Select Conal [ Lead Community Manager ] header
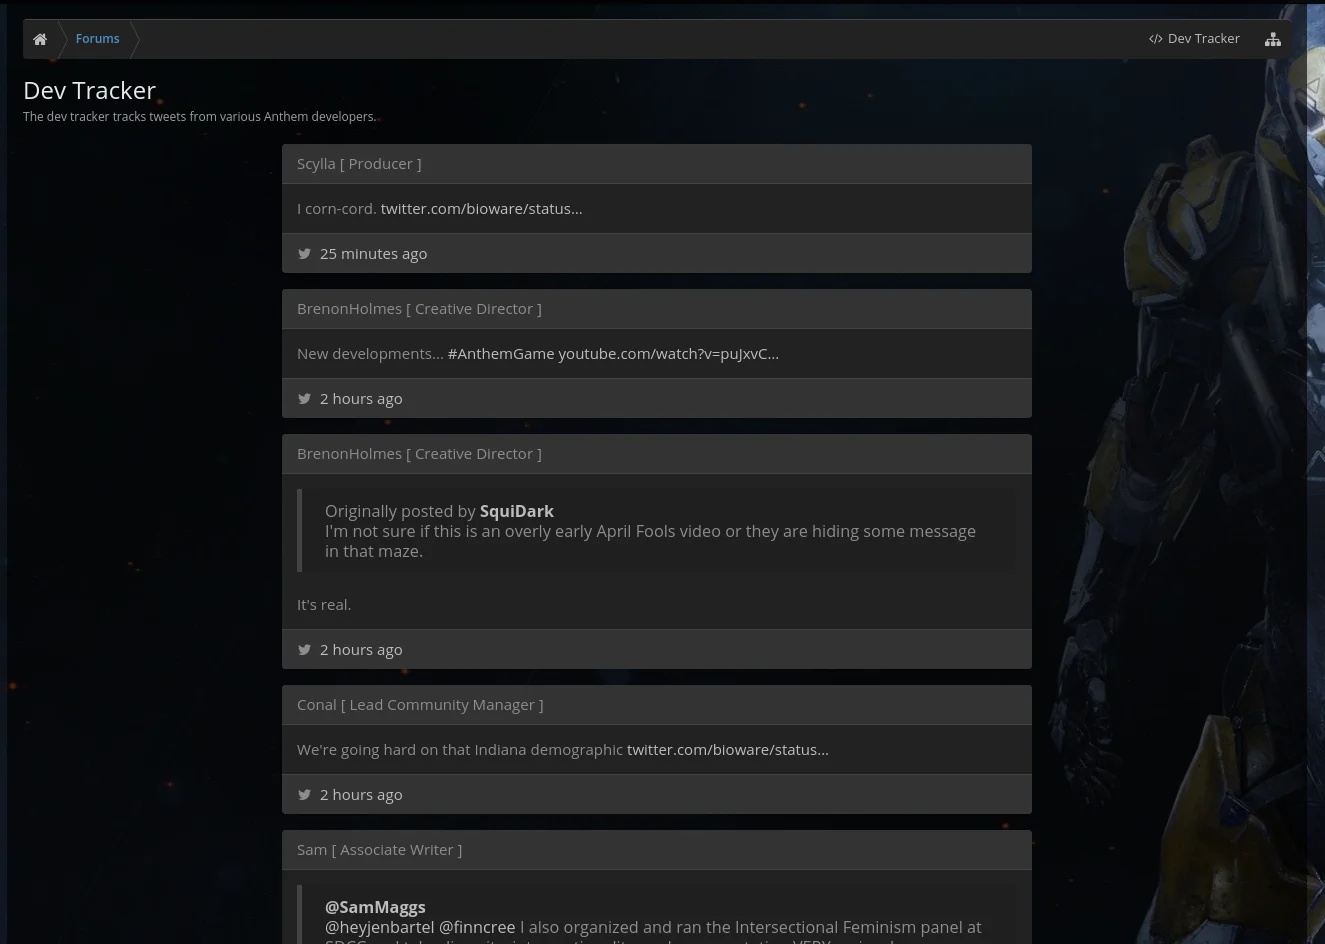This screenshot has height=944, width=1325. click(656, 705)
